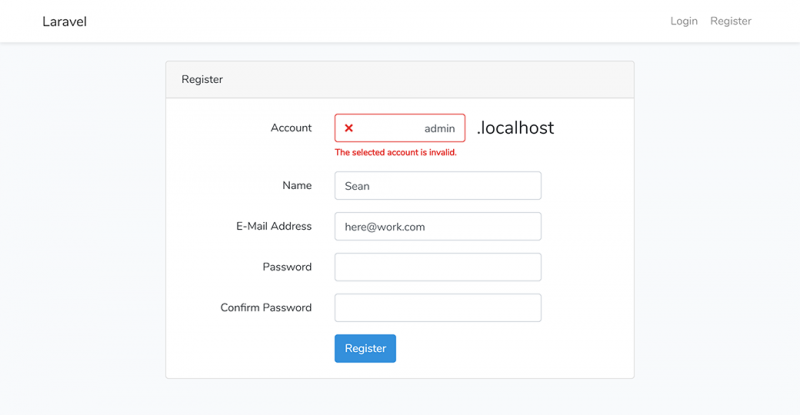Click the Password field label
The image size is (800, 415).
(287, 267)
